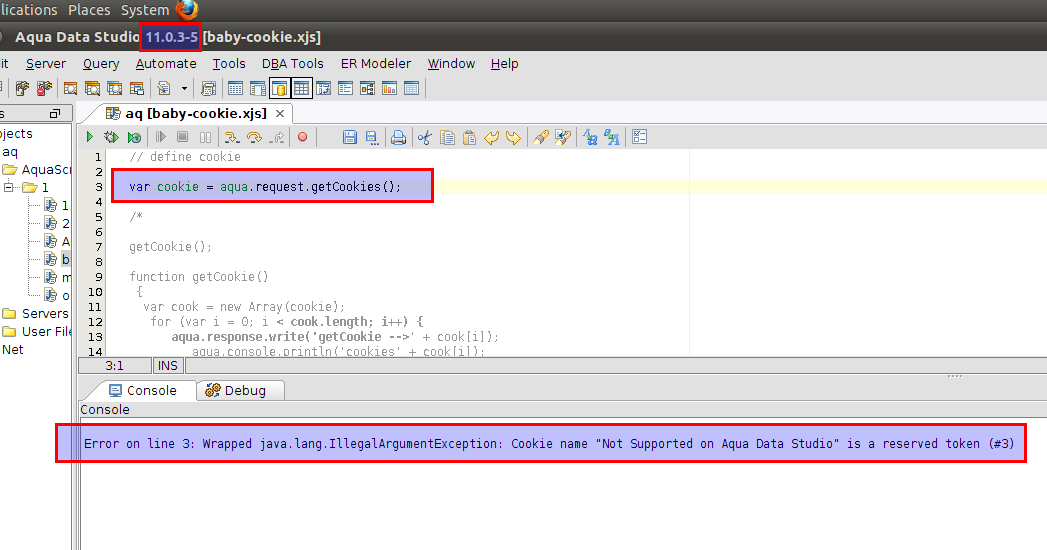Viewport: 1047px width, 550px height.
Task: Open the Server menu
Action: [46, 63]
